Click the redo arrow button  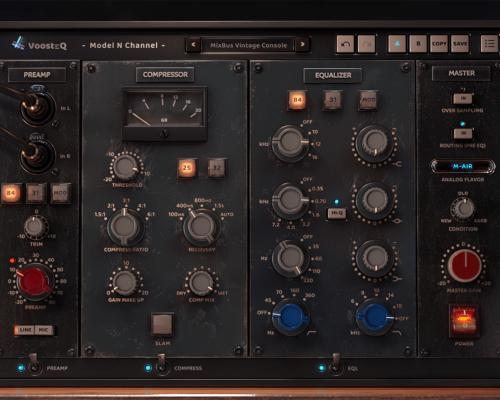click(366, 44)
